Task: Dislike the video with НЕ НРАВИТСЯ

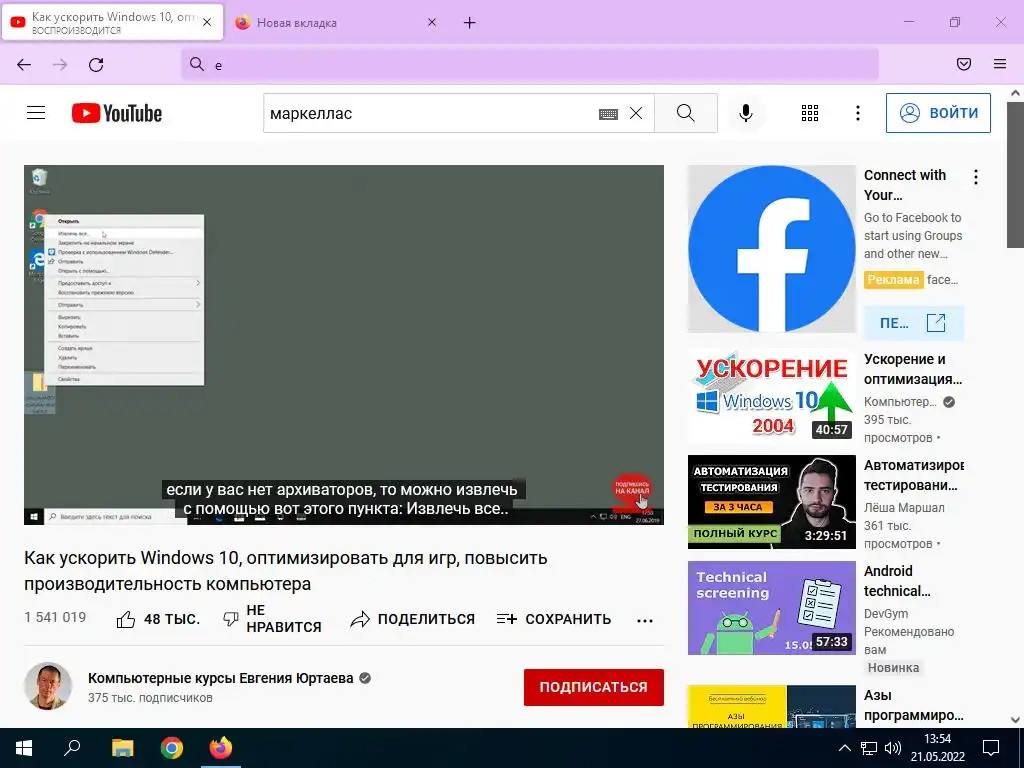Action: pyautogui.click(x=272, y=618)
